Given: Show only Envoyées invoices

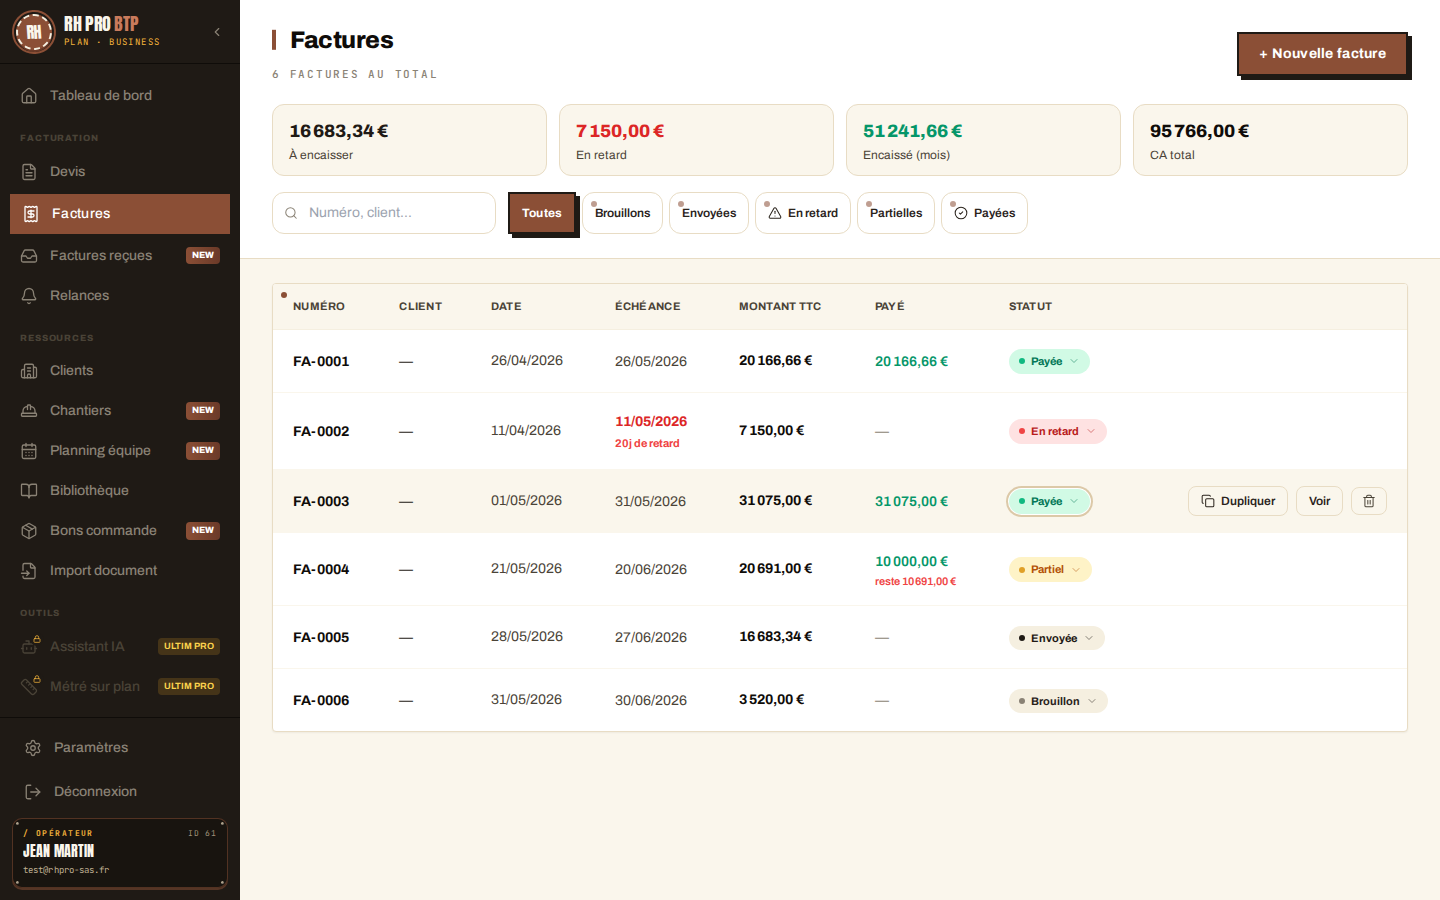Looking at the screenshot, I should click(709, 213).
